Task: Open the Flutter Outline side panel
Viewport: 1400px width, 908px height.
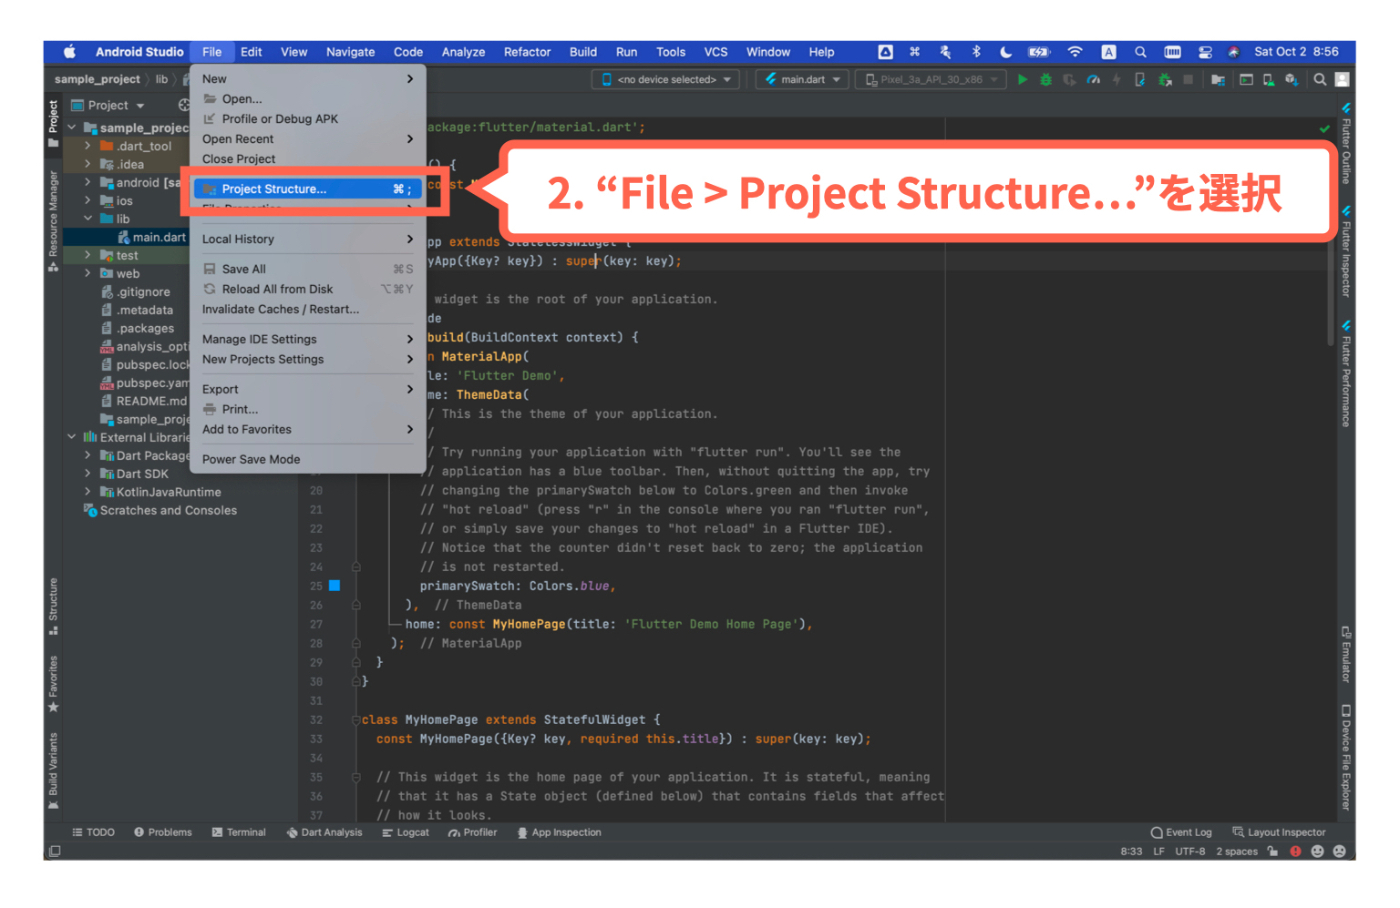Action: point(1346,143)
